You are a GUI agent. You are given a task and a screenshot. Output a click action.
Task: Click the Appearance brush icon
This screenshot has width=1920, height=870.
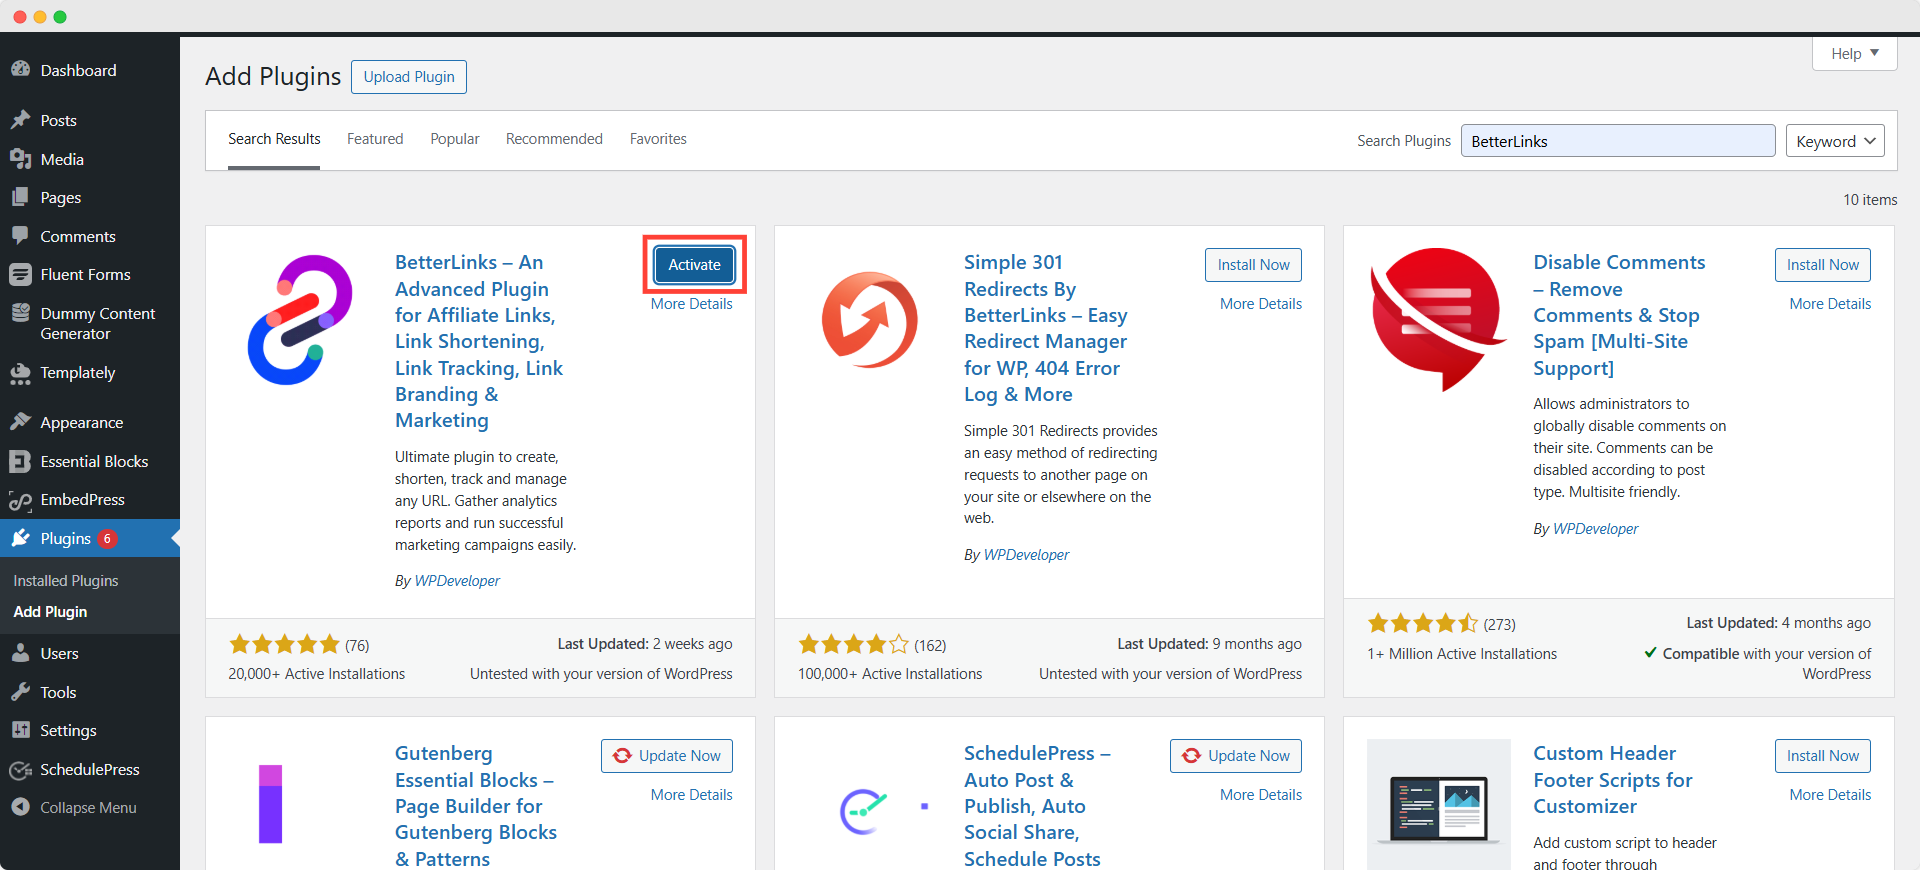pos(20,422)
